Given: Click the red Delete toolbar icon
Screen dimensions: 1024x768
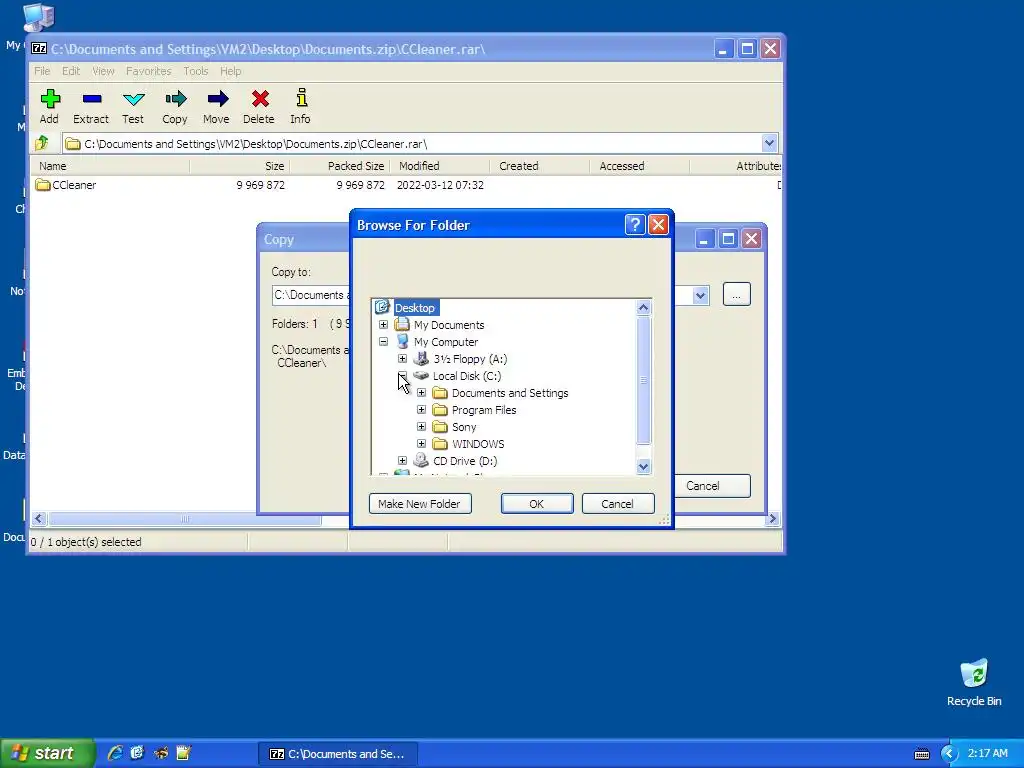Looking at the screenshot, I should [260, 99].
